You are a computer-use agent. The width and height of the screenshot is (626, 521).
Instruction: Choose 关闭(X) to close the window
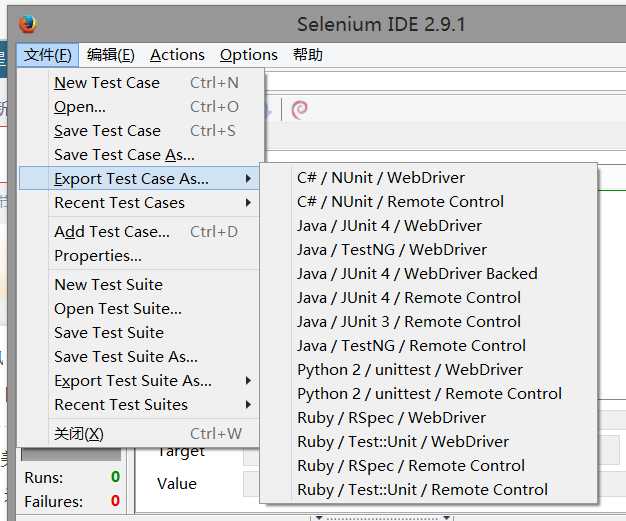(x=141, y=434)
